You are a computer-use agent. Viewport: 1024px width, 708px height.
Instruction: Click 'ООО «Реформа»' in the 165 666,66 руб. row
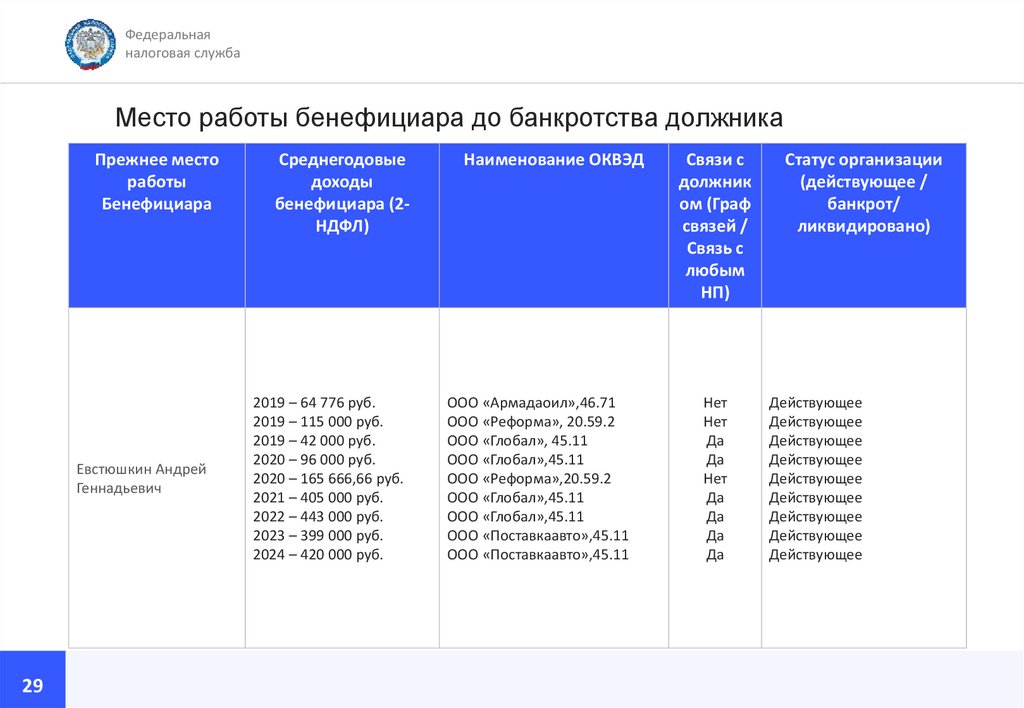coord(504,479)
